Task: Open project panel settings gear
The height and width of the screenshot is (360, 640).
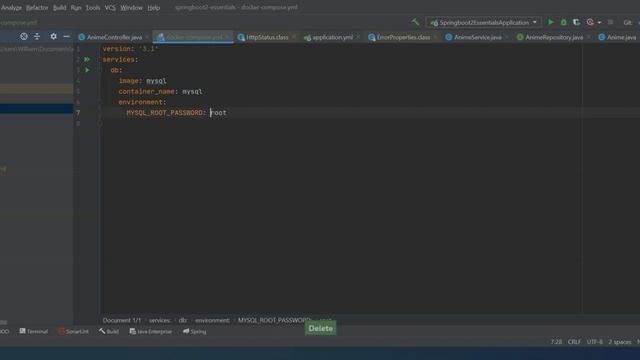Action: [53, 36]
